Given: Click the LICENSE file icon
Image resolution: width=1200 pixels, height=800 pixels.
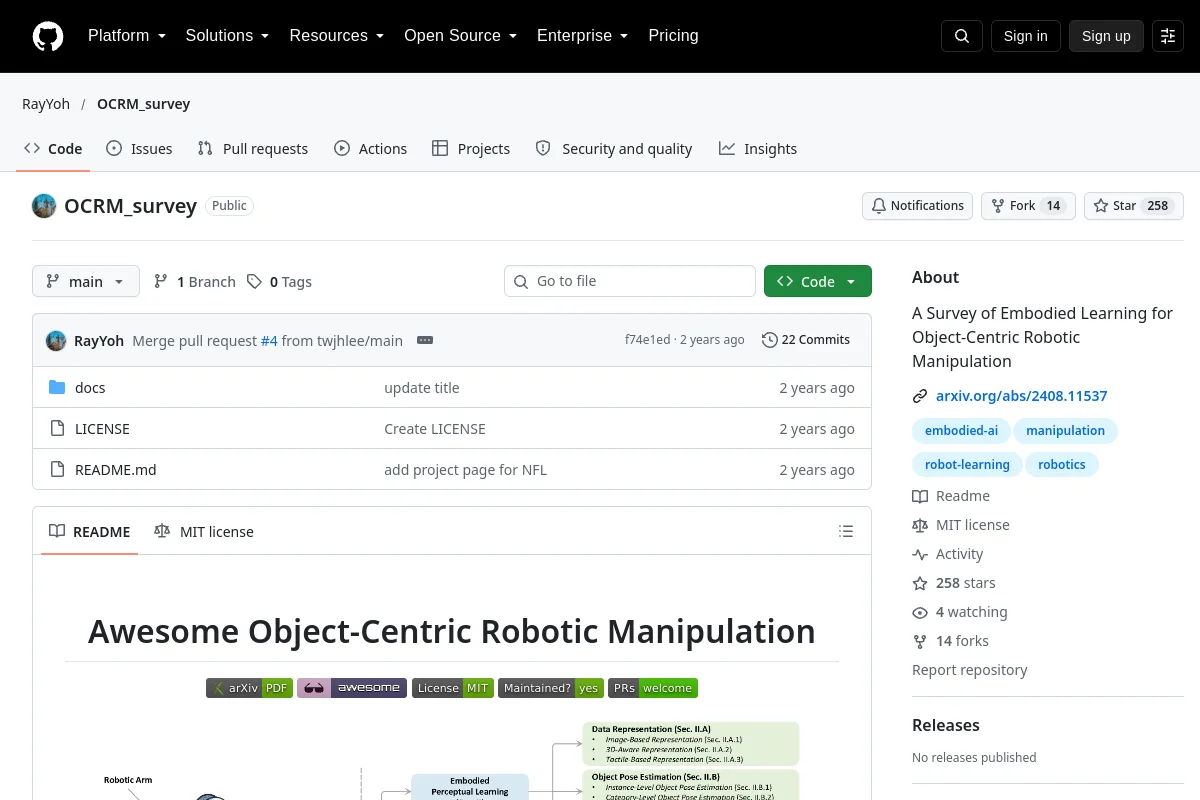Looking at the screenshot, I should (57, 429).
